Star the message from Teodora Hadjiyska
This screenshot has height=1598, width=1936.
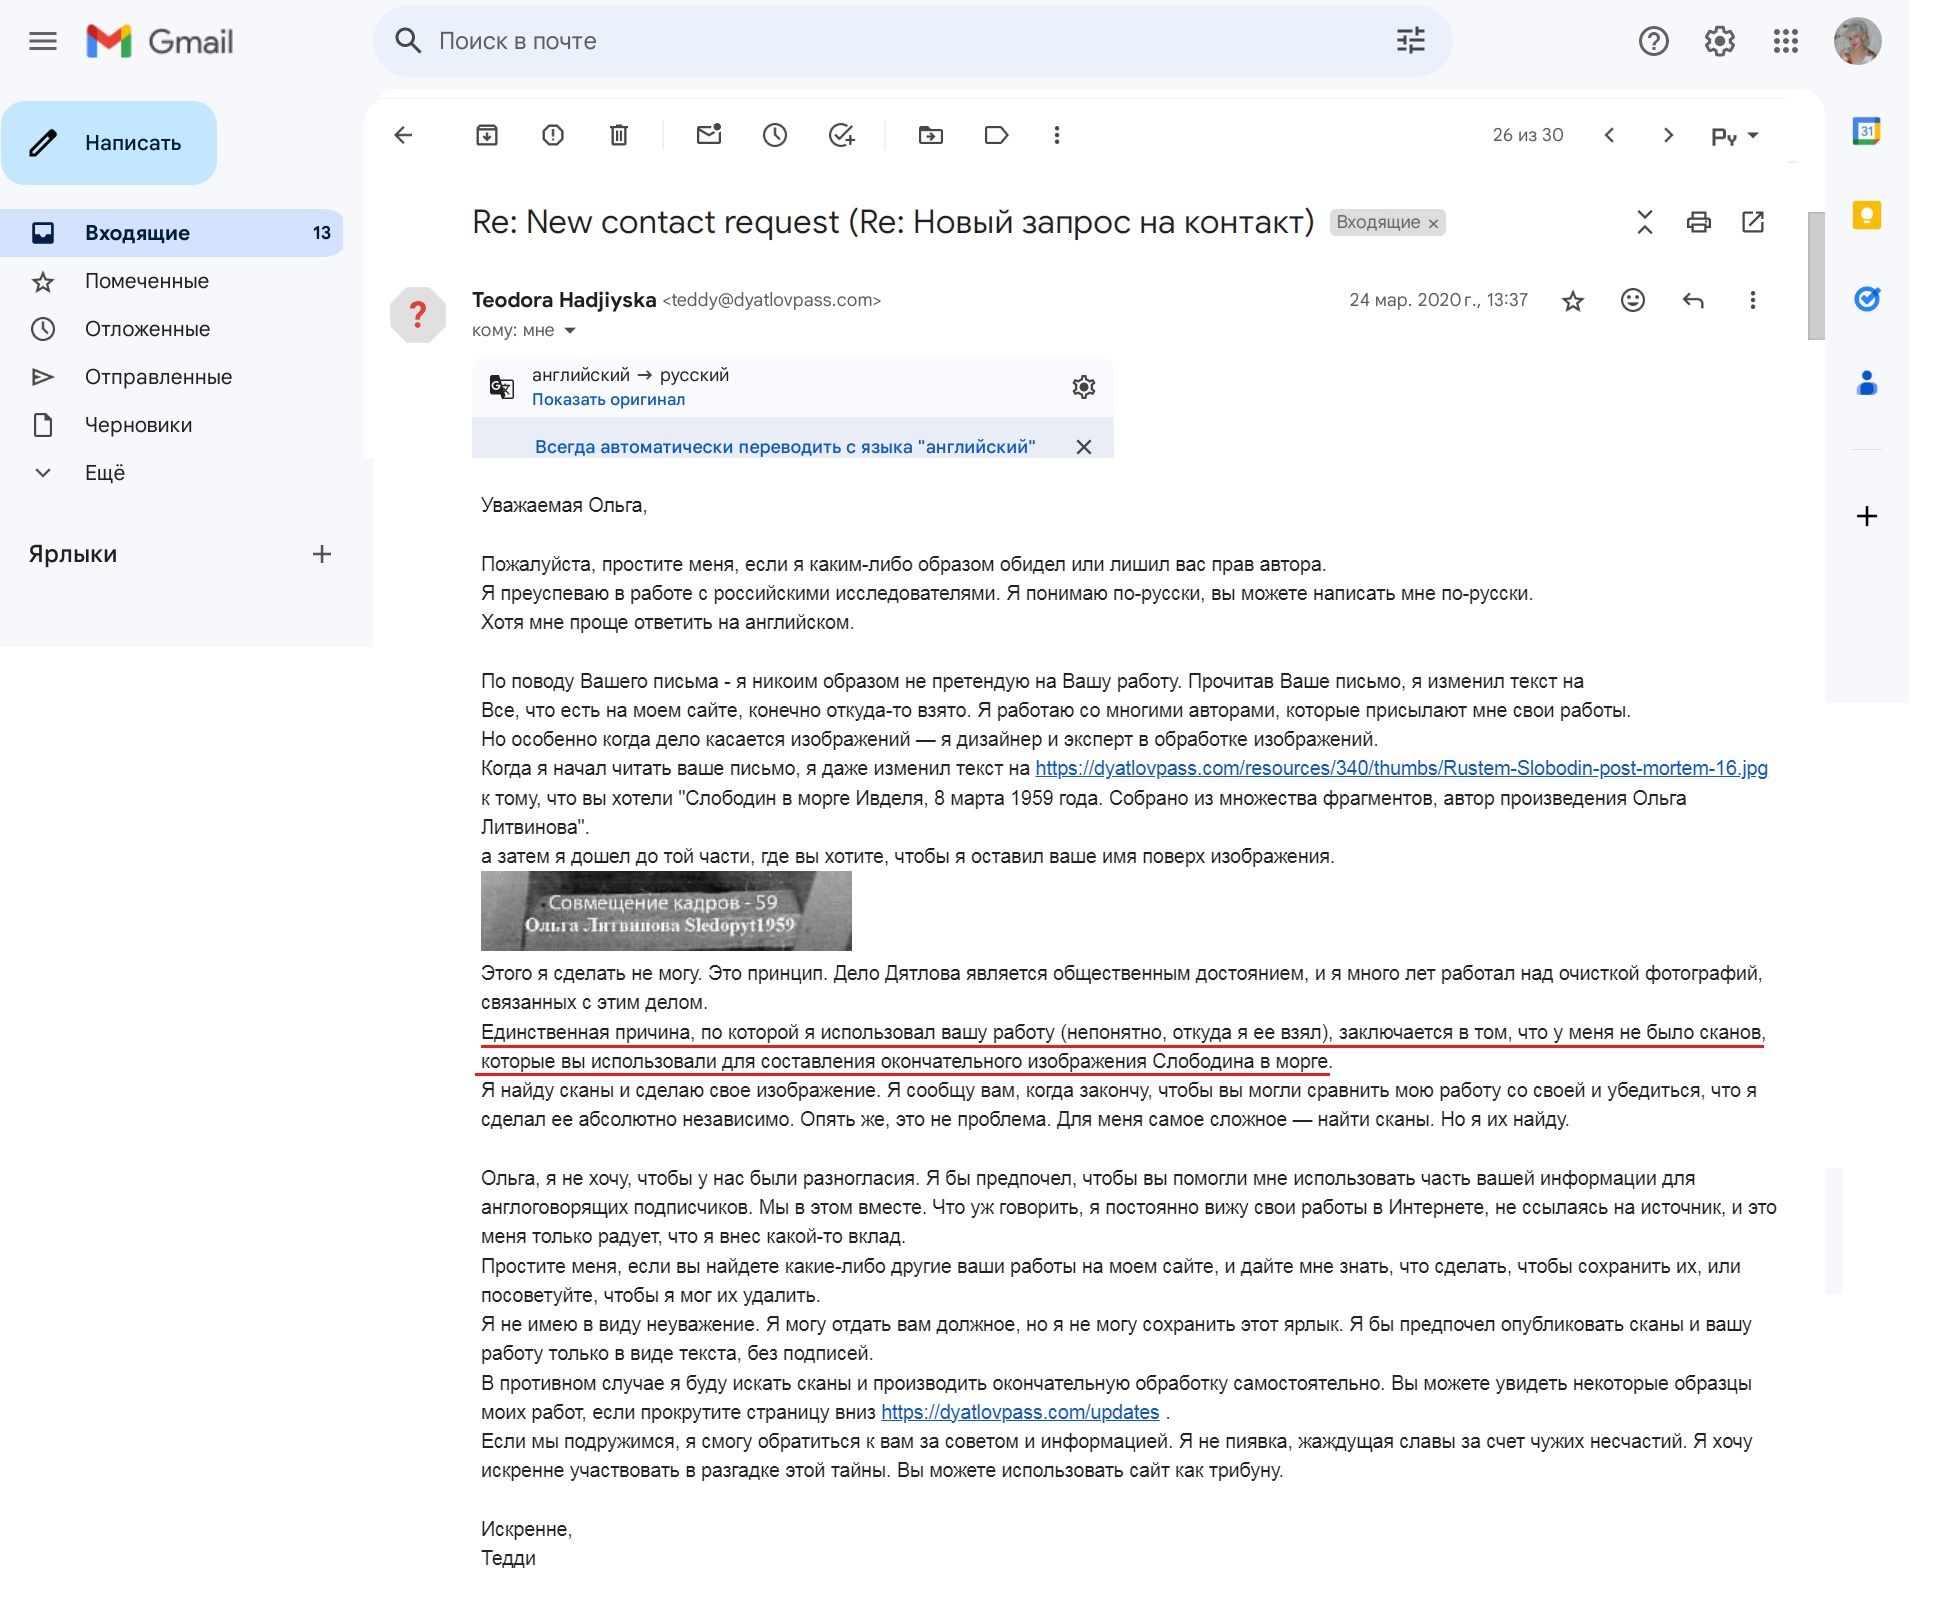click(1573, 301)
